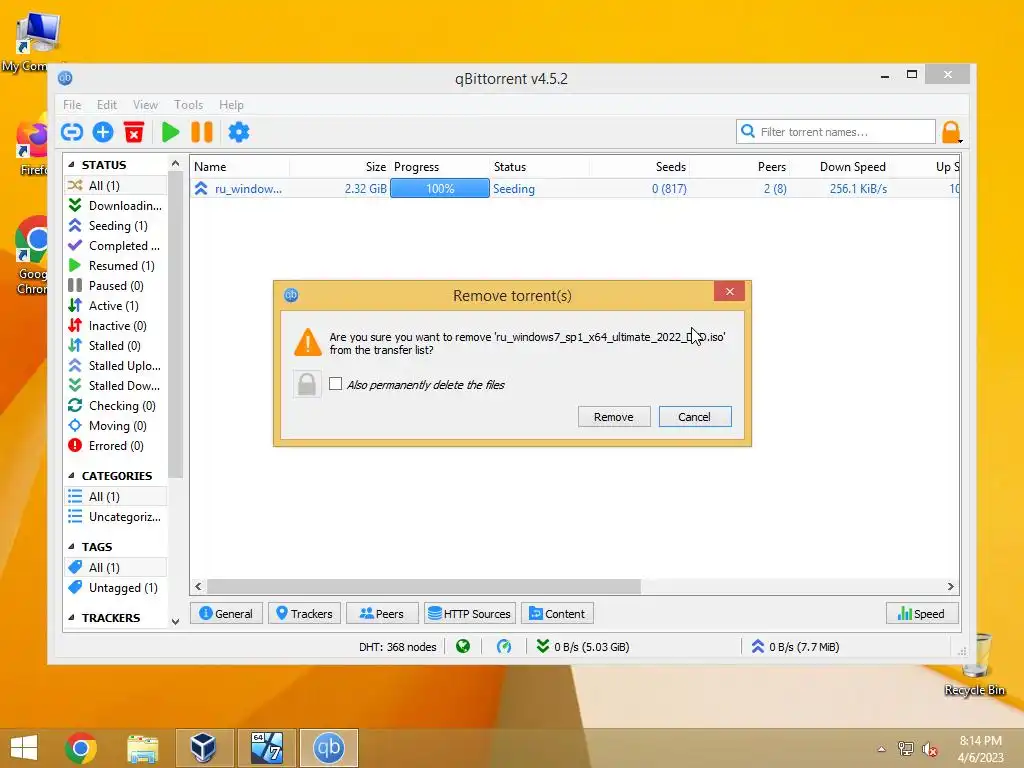Image resolution: width=1024 pixels, height=768 pixels.
Task: Click the Add torrent file plus icon
Action: pyautogui.click(x=103, y=132)
